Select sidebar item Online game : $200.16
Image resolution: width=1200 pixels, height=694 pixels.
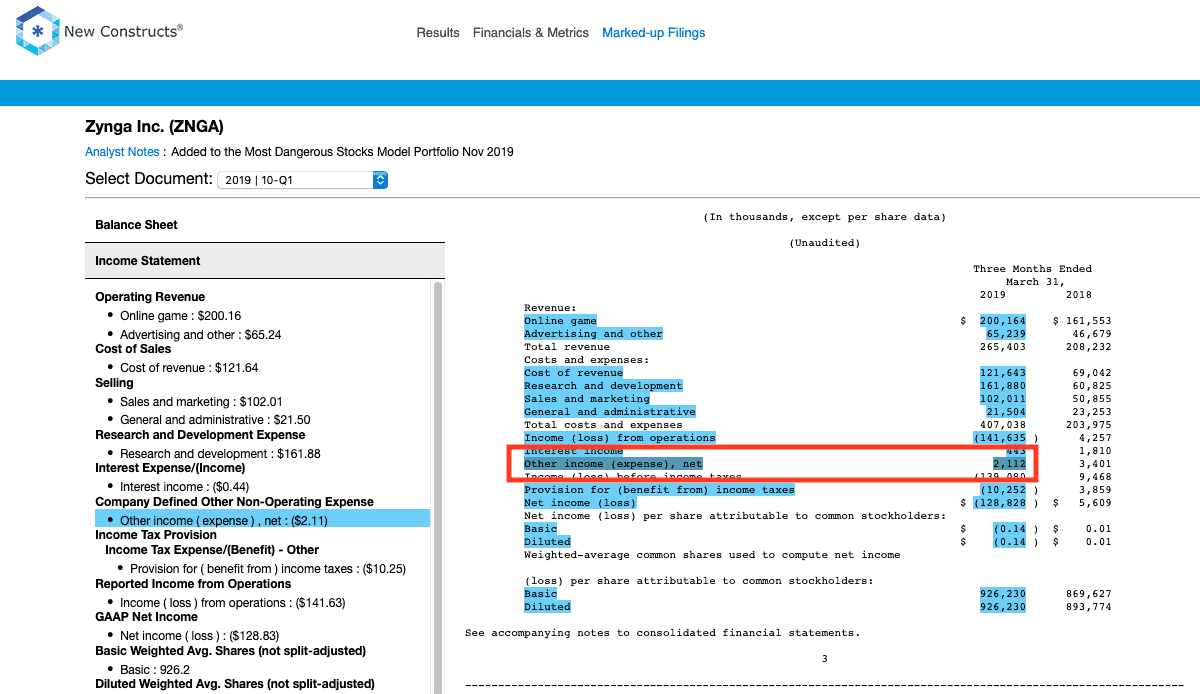180,316
